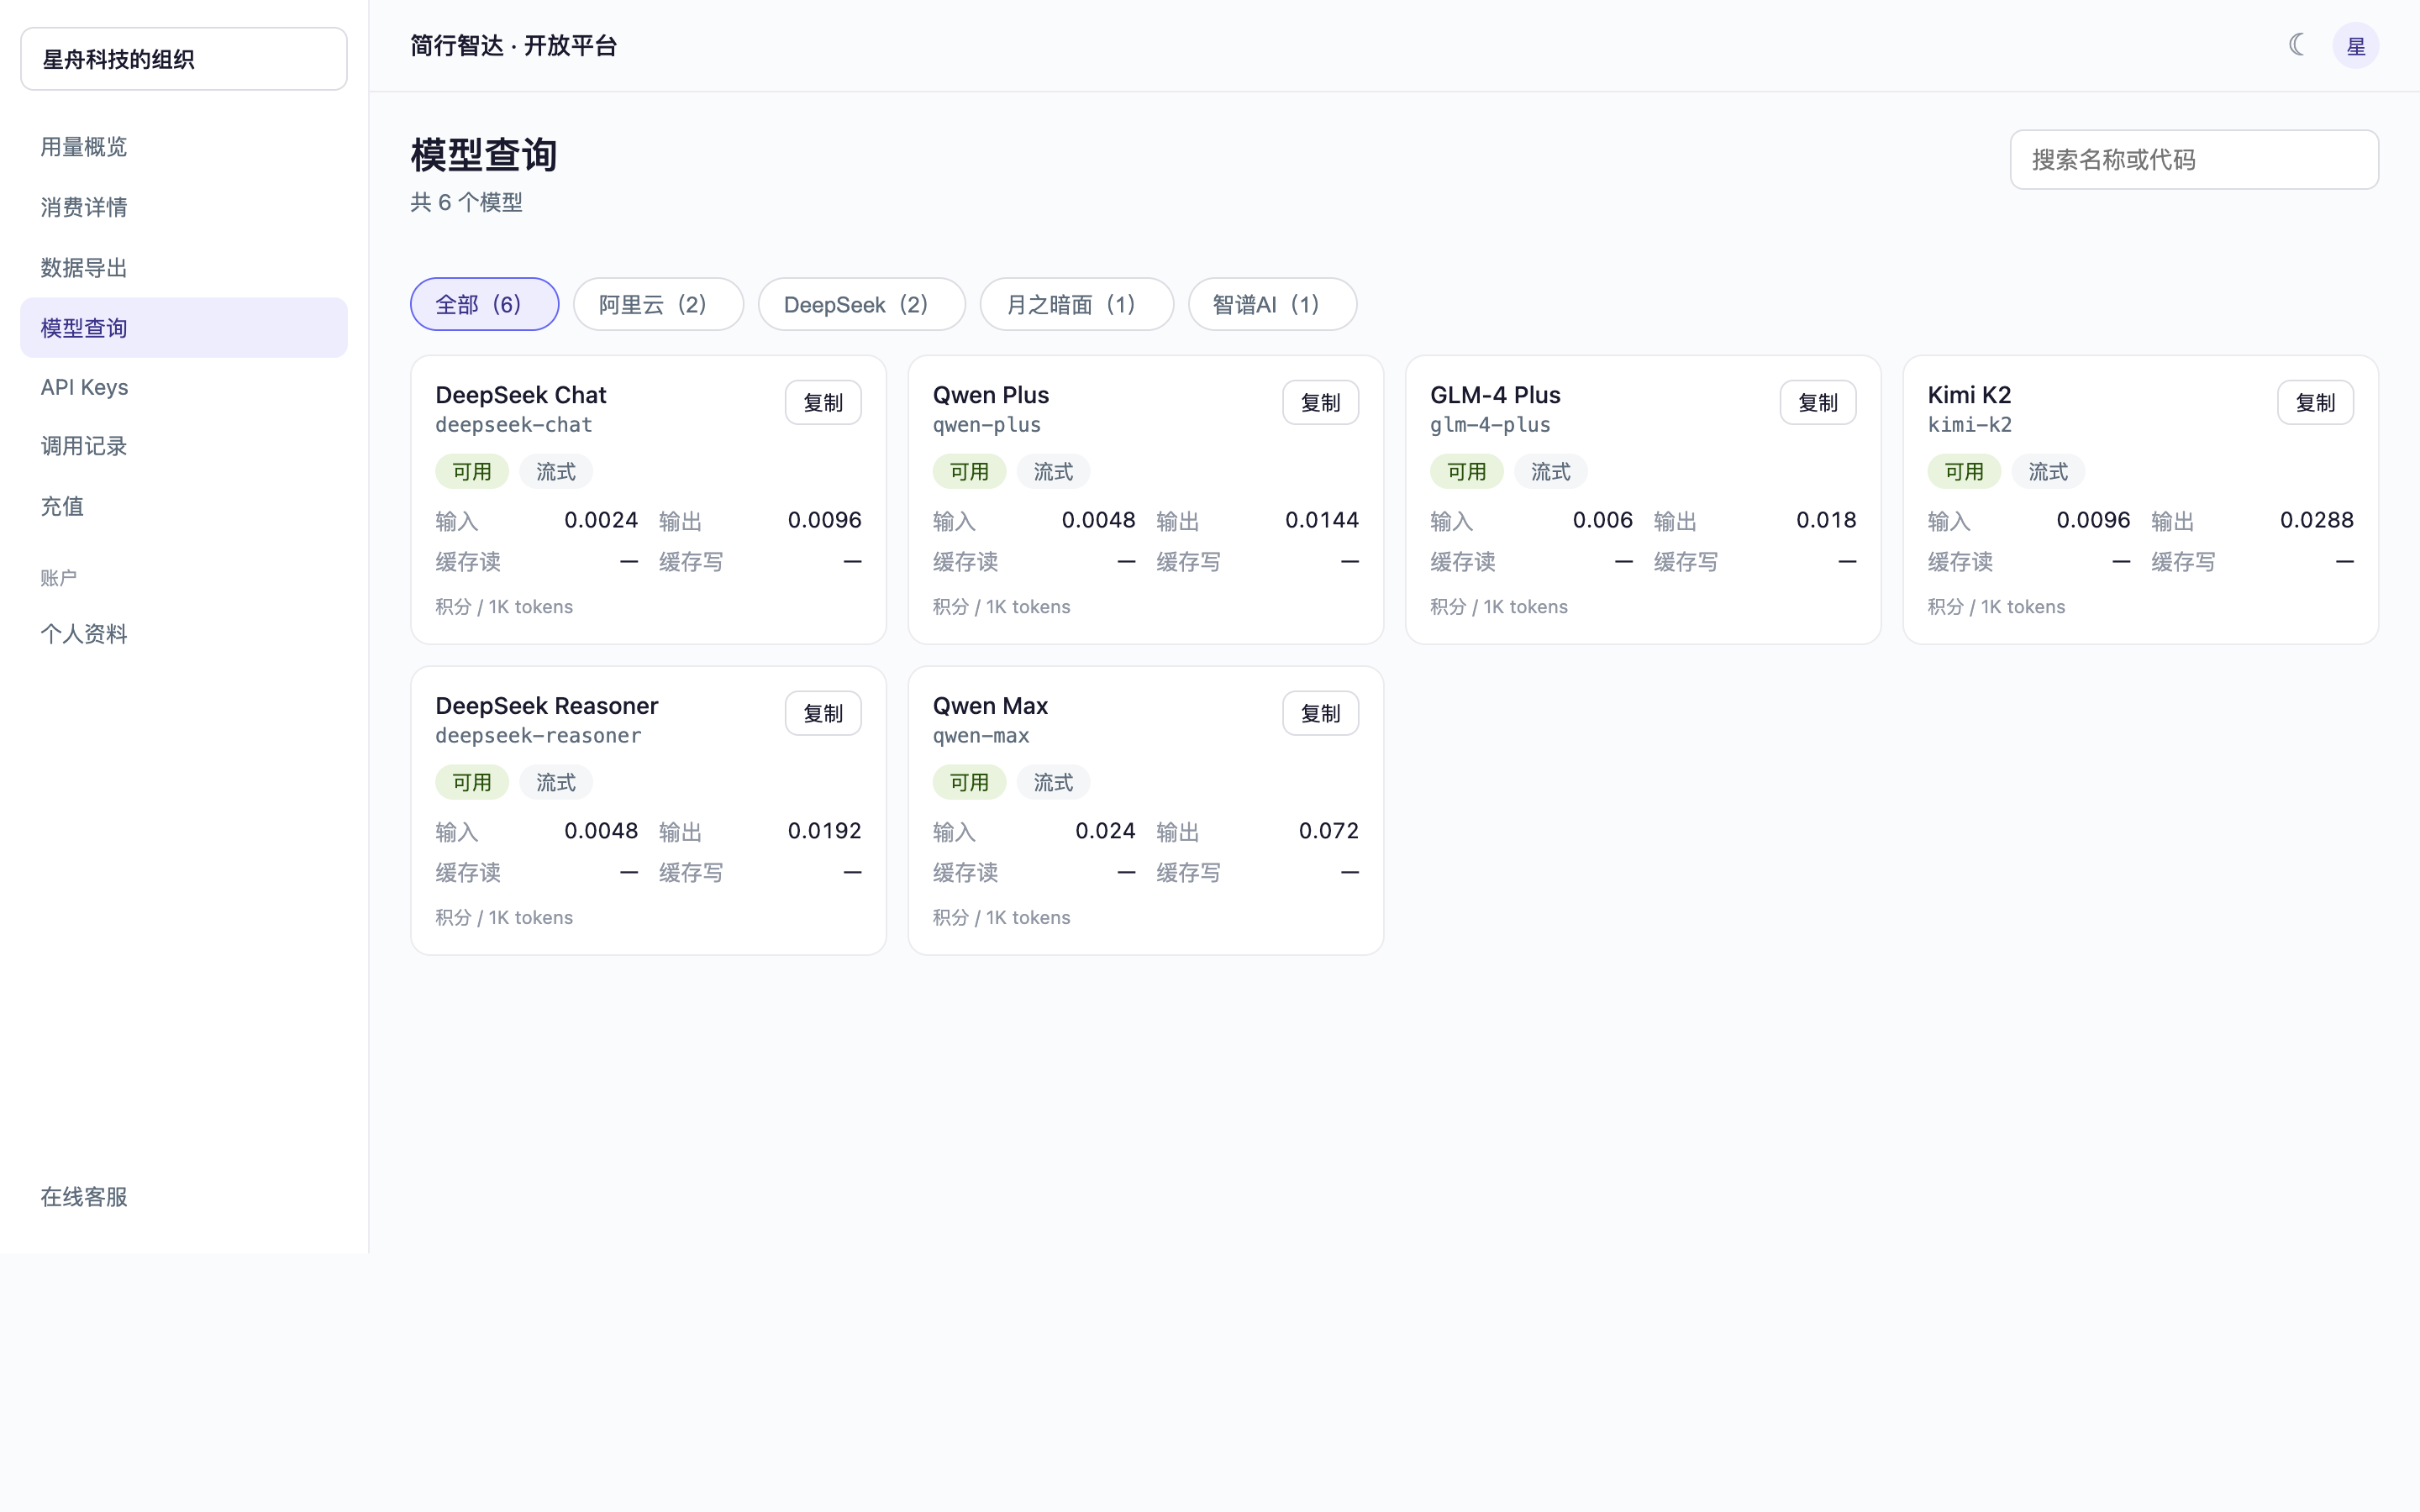Click the glm-4-plus code text
This screenshot has height=1512, width=2420.
pos(1490,425)
